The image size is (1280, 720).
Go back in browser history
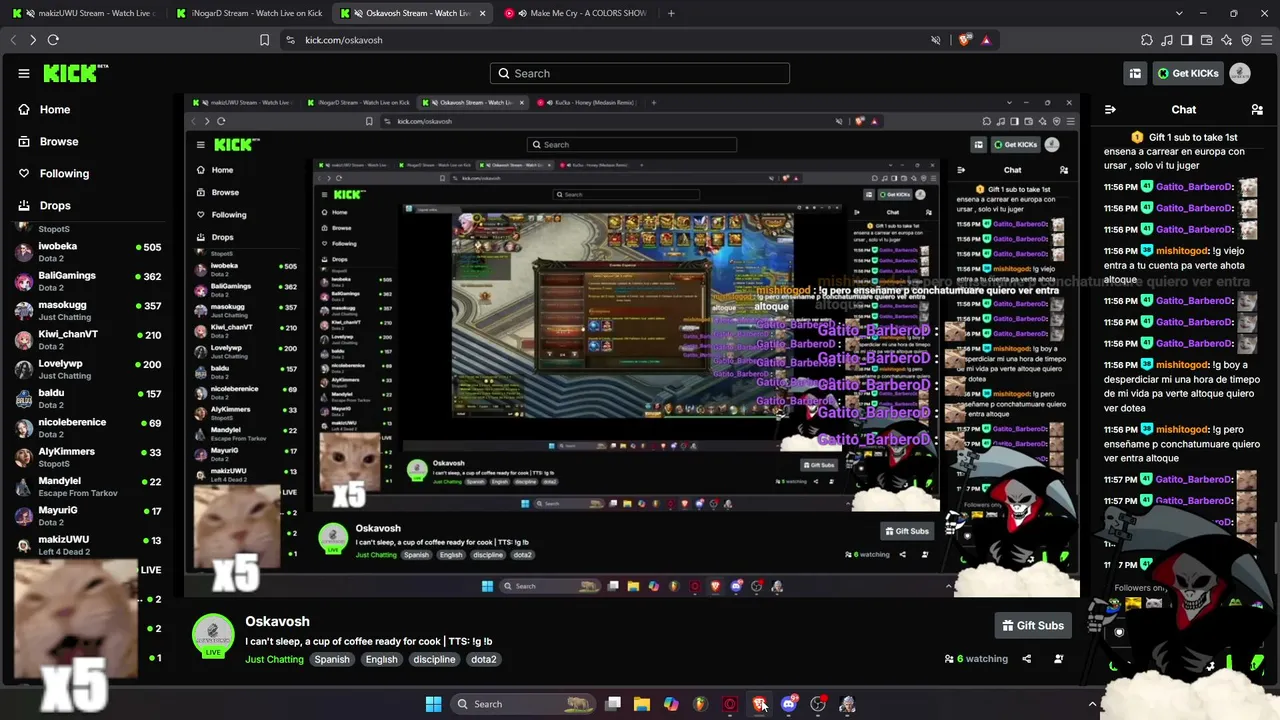[x=13, y=40]
